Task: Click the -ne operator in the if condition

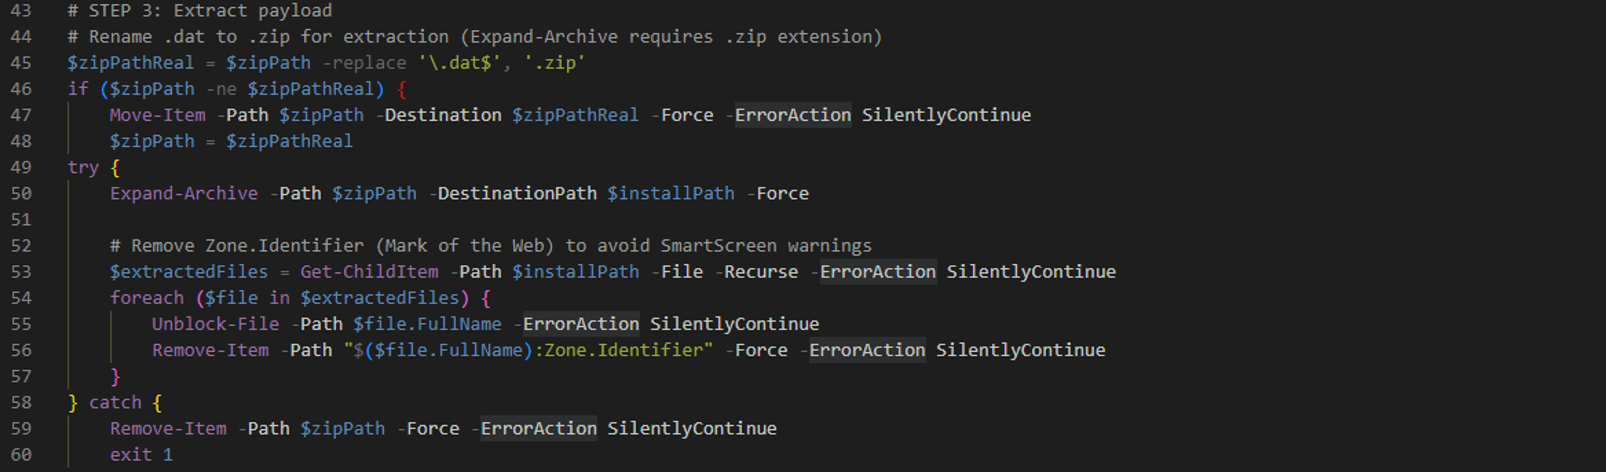Action: (221, 89)
